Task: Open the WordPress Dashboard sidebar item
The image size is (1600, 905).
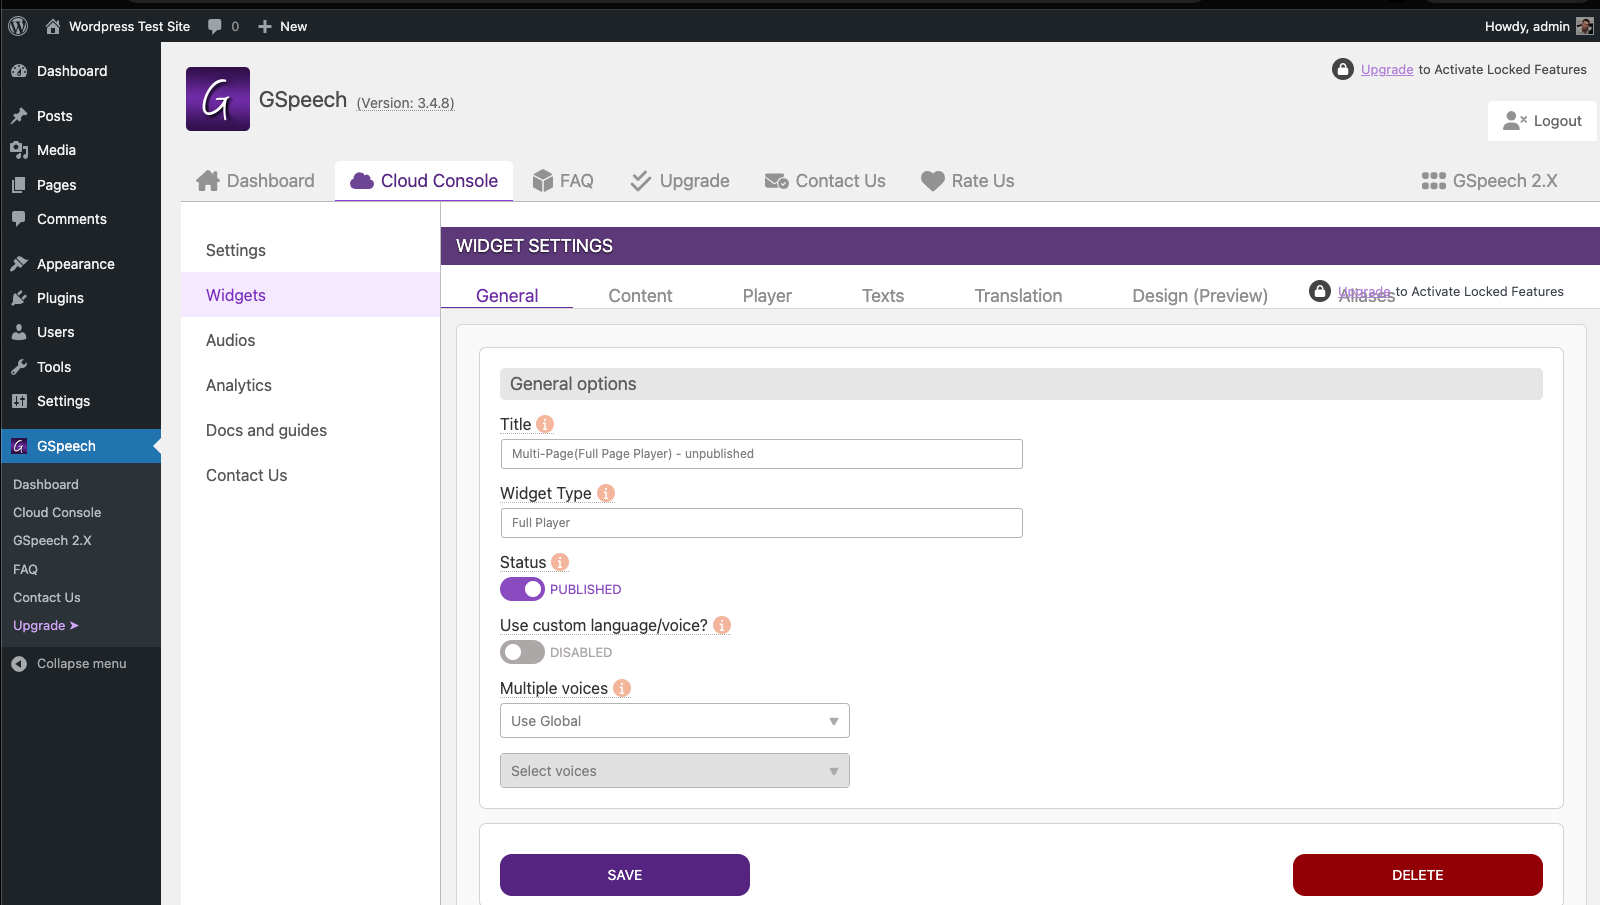Action: [x=80, y=71]
